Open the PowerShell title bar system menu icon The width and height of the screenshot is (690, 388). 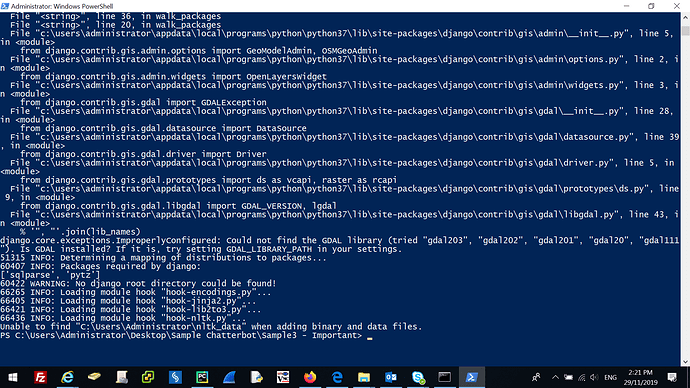click(5, 6)
